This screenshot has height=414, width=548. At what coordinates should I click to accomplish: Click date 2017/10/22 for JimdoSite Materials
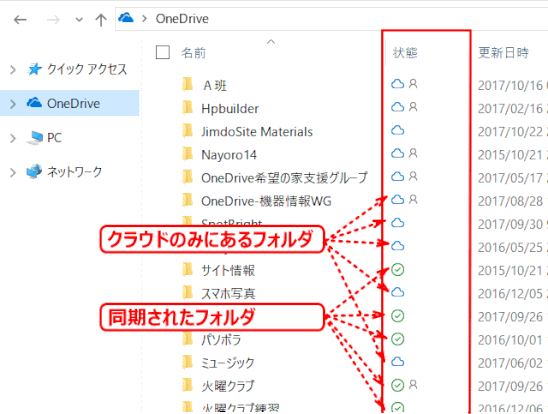pyautogui.click(x=510, y=132)
